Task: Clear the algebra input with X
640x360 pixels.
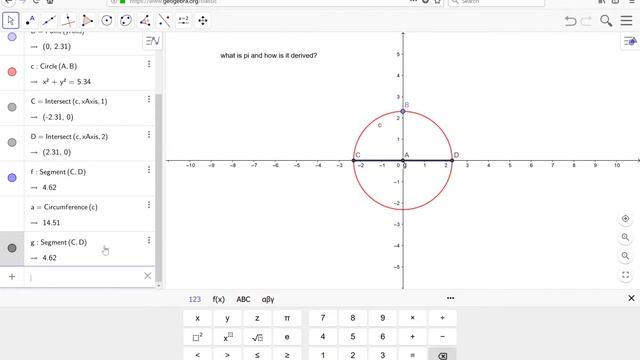Action: [x=148, y=276]
